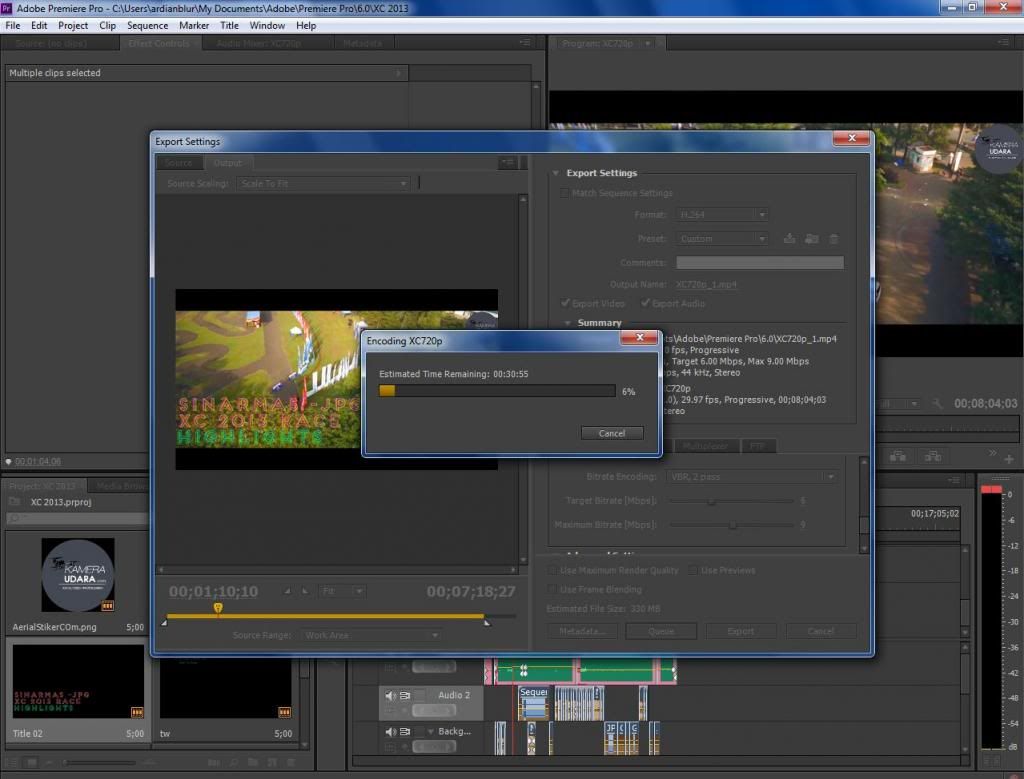The image size is (1024, 779).
Task: Open the Help menu
Action: pos(306,25)
